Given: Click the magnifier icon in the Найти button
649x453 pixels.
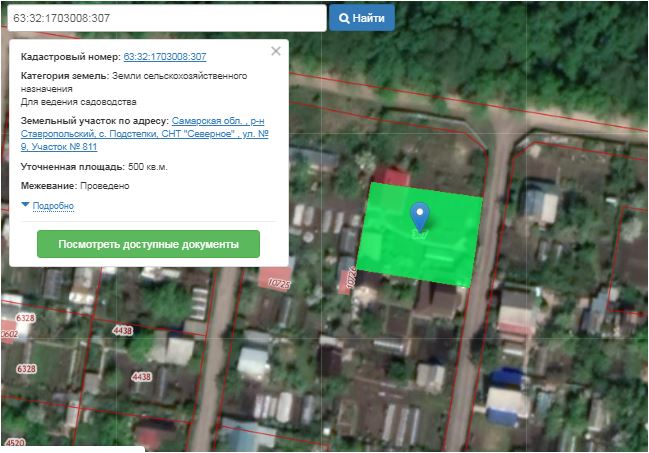Looking at the screenshot, I should click(x=344, y=18).
